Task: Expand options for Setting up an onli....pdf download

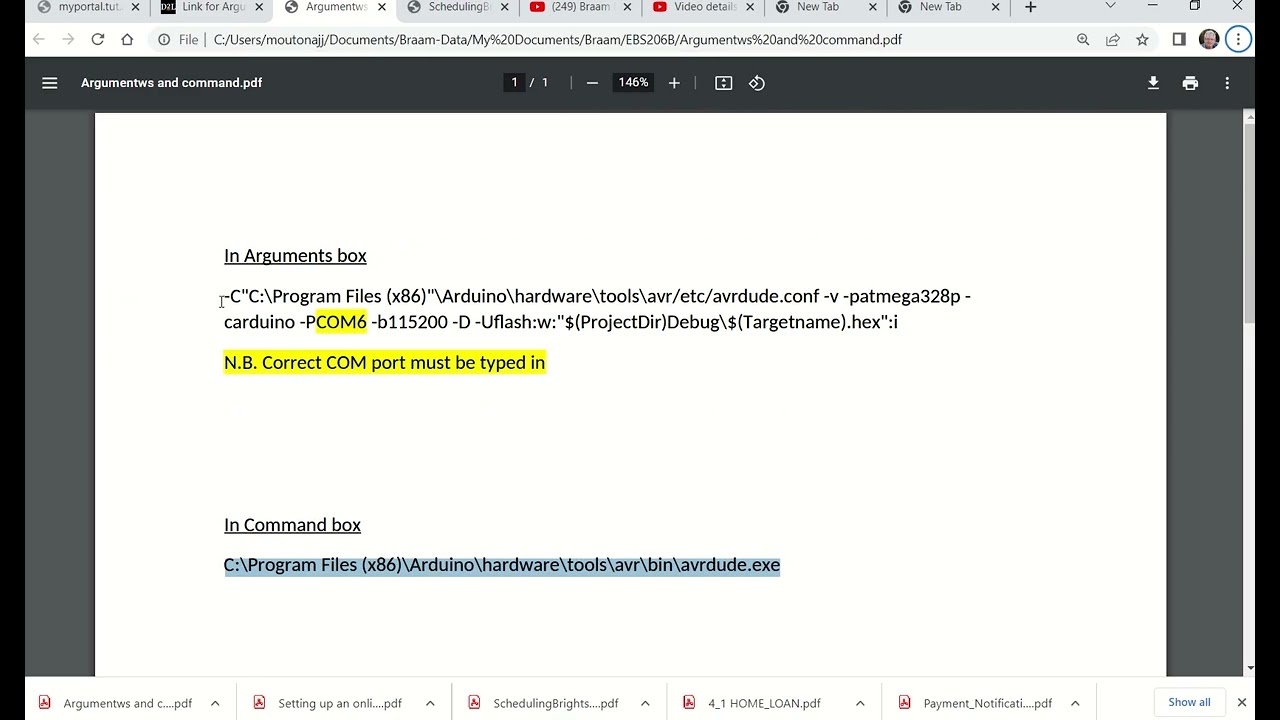Action: 430,703
